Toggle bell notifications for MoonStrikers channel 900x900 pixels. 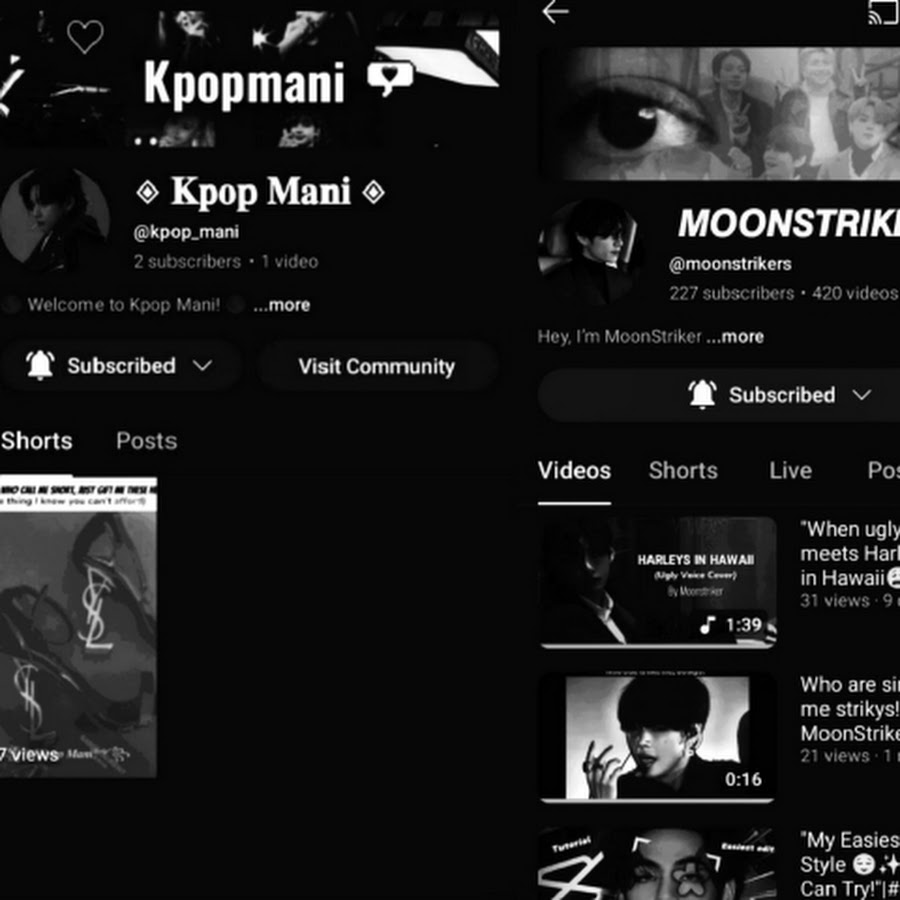[702, 394]
